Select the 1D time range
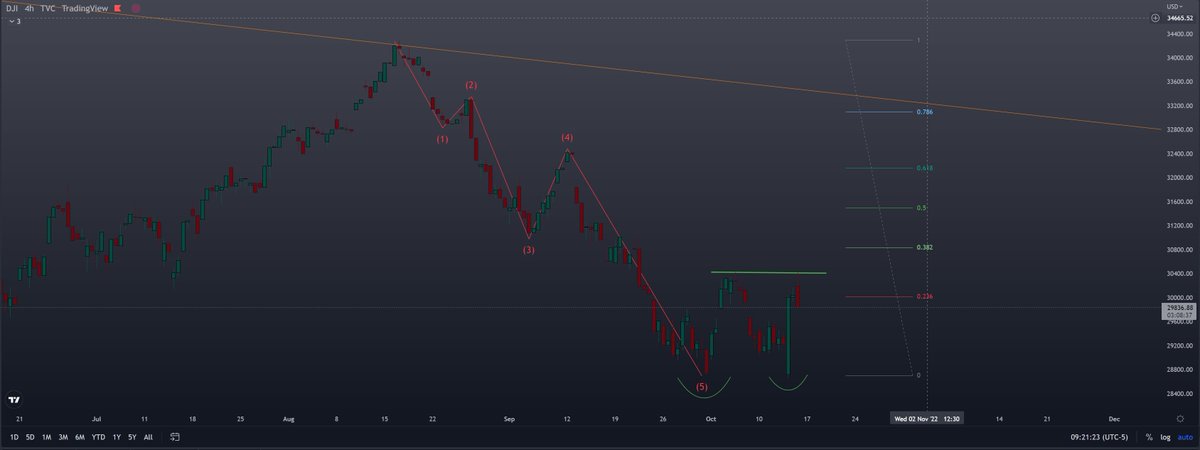 14,438
